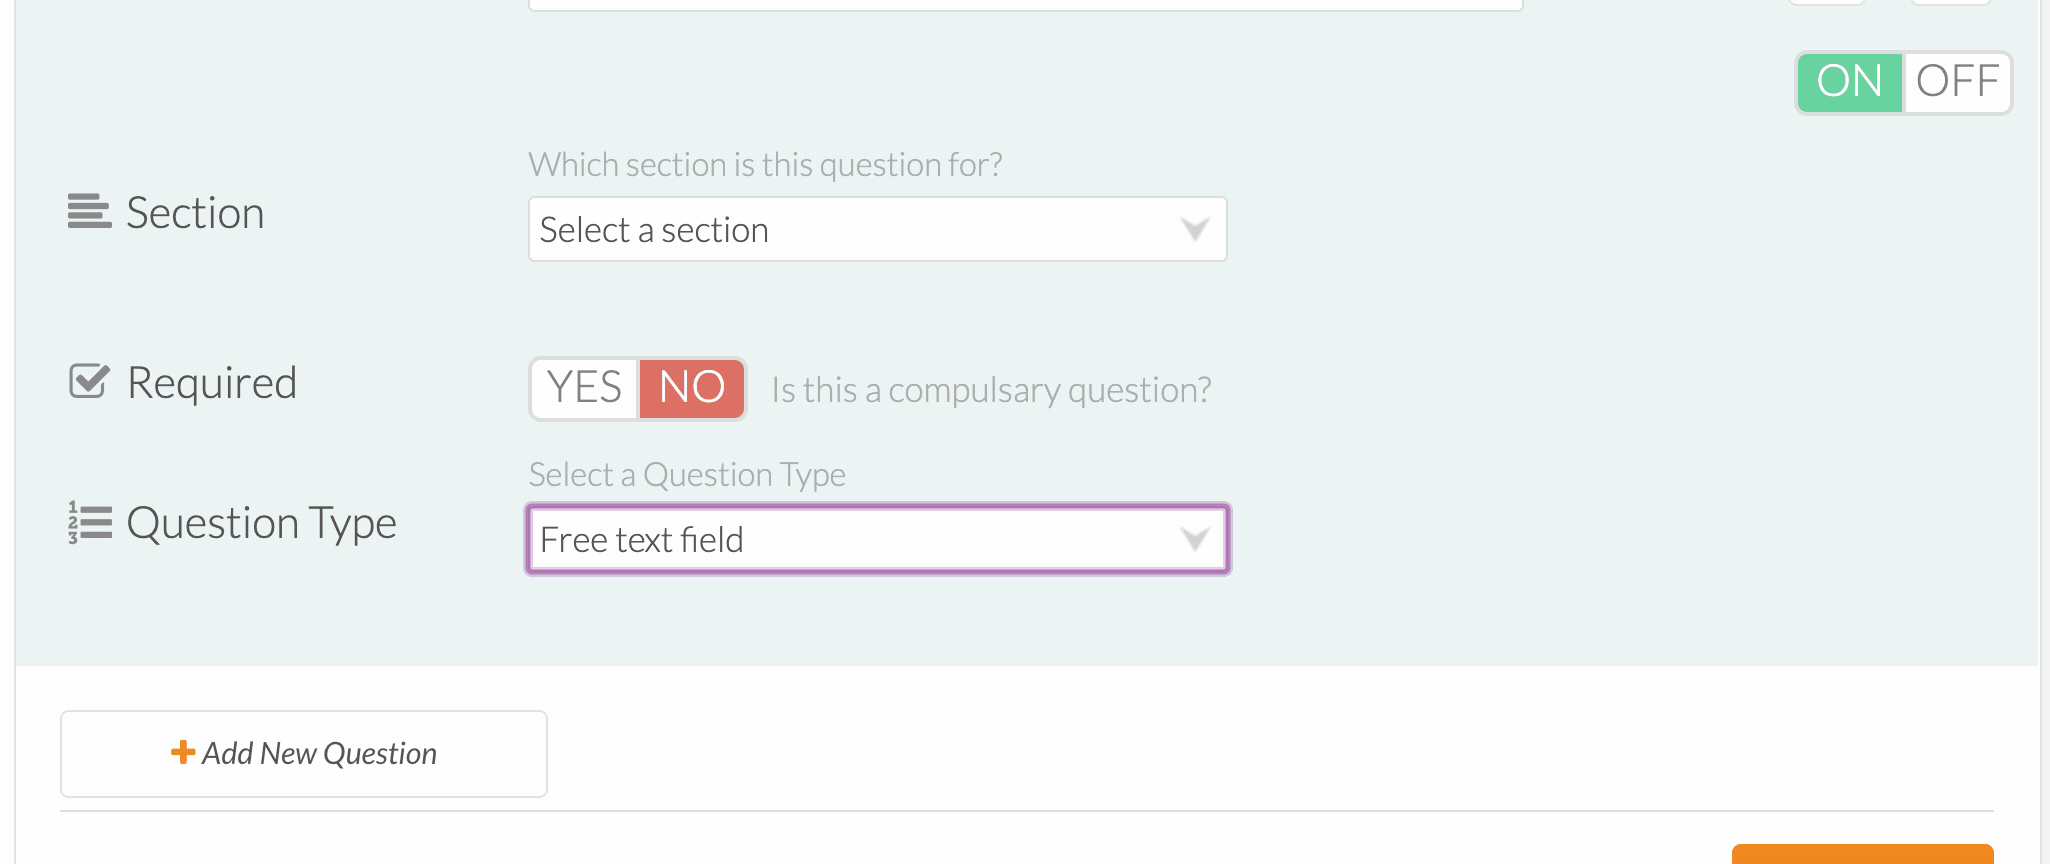Click the Add New Question button

[304, 754]
